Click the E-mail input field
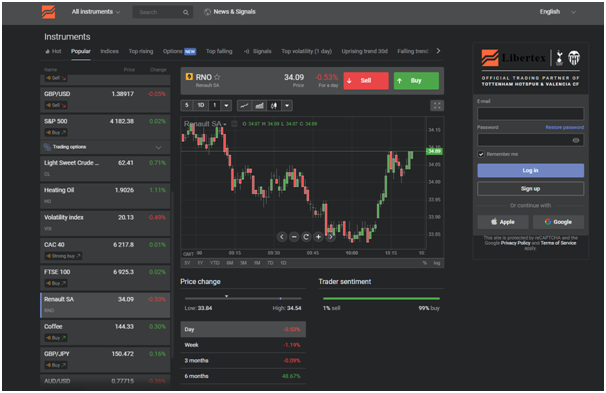The height and width of the screenshot is (393, 606). 530,114
